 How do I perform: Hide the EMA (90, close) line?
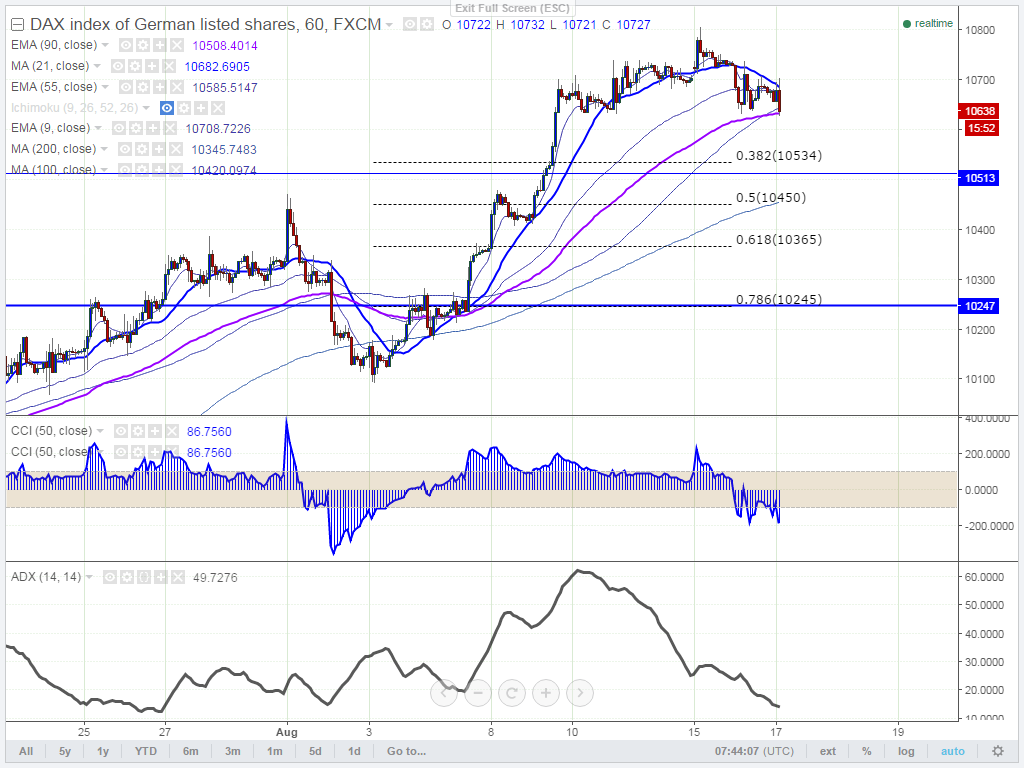[126, 45]
